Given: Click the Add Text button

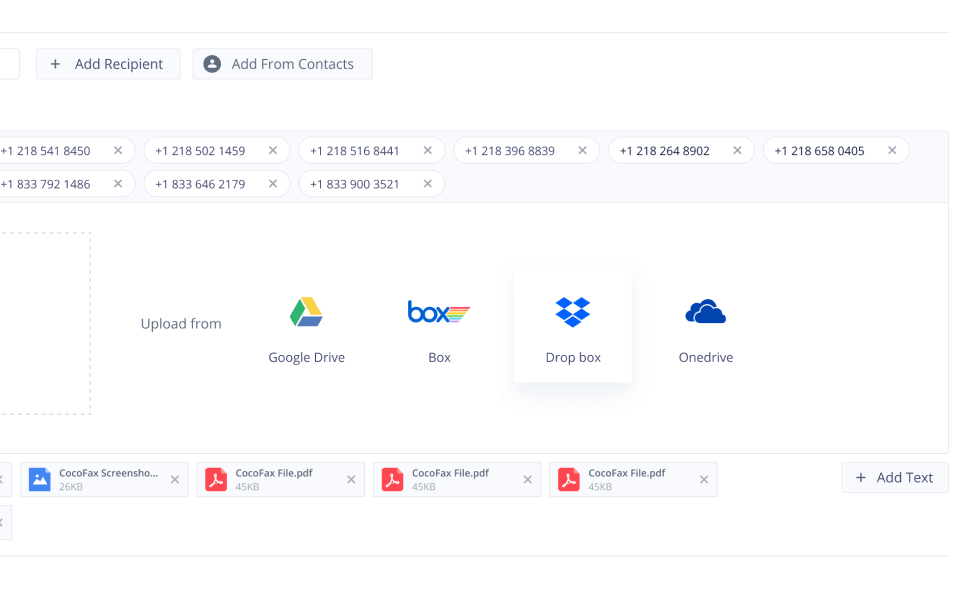Looking at the screenshot, I should tap(894, 477).
